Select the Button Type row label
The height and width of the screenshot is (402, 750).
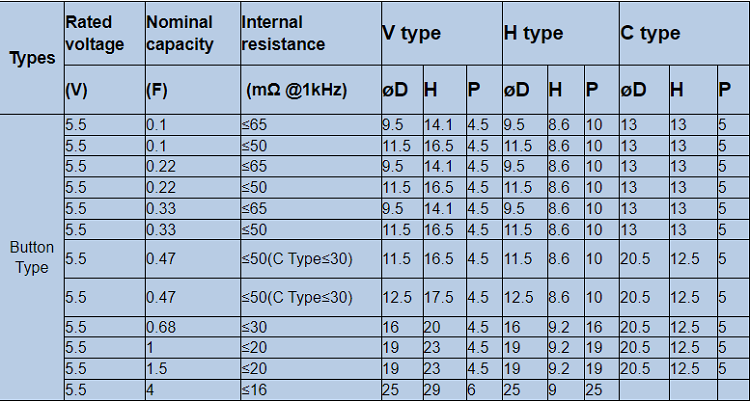(x=32, y=257)
